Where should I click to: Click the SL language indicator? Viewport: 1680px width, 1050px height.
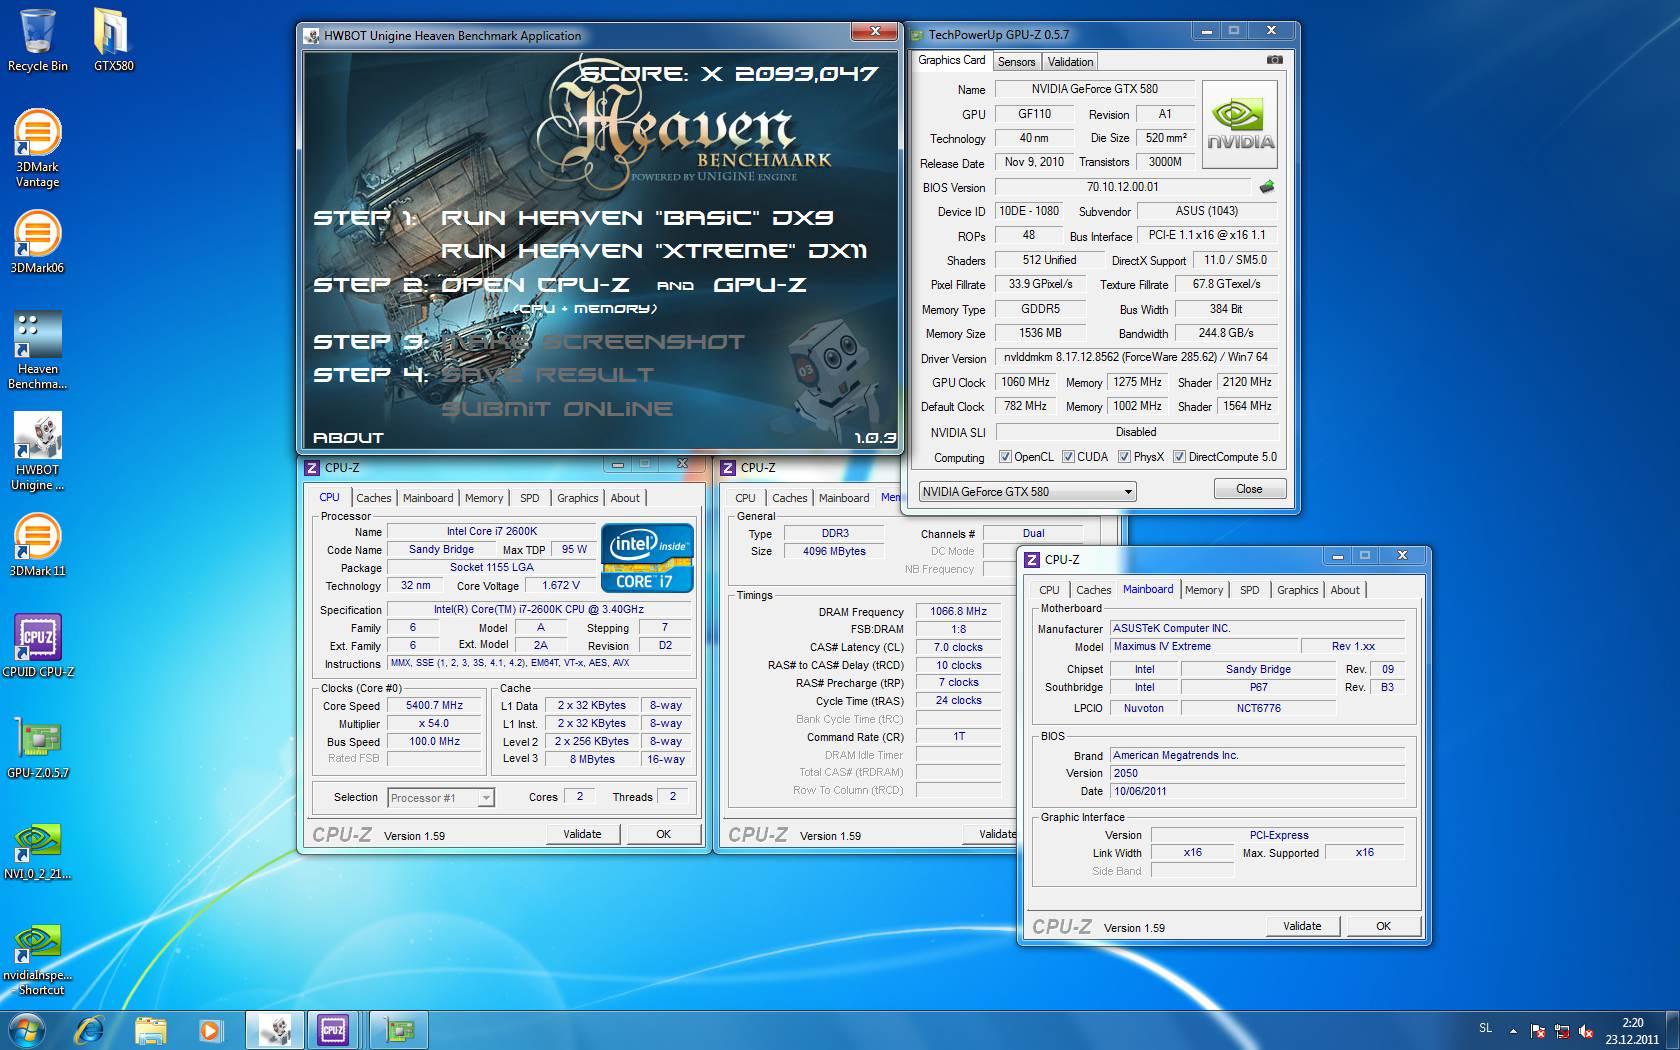1485,1028
